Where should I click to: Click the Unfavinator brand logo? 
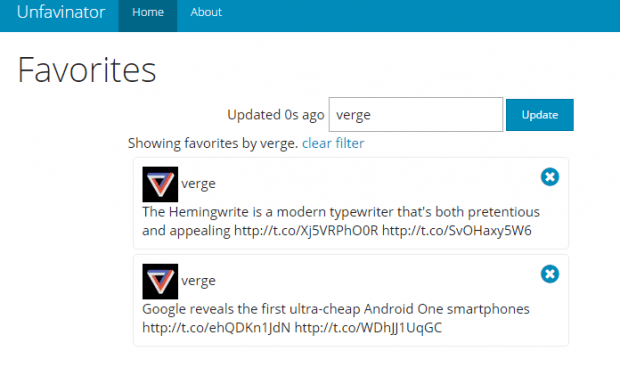tap(61, 12)
